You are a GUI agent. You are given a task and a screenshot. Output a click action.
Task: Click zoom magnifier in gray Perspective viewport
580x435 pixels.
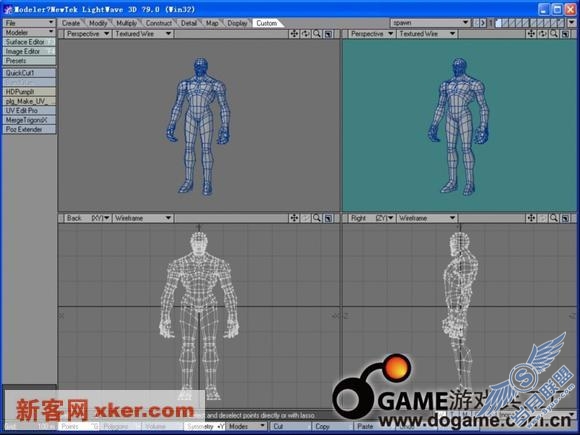317,34
